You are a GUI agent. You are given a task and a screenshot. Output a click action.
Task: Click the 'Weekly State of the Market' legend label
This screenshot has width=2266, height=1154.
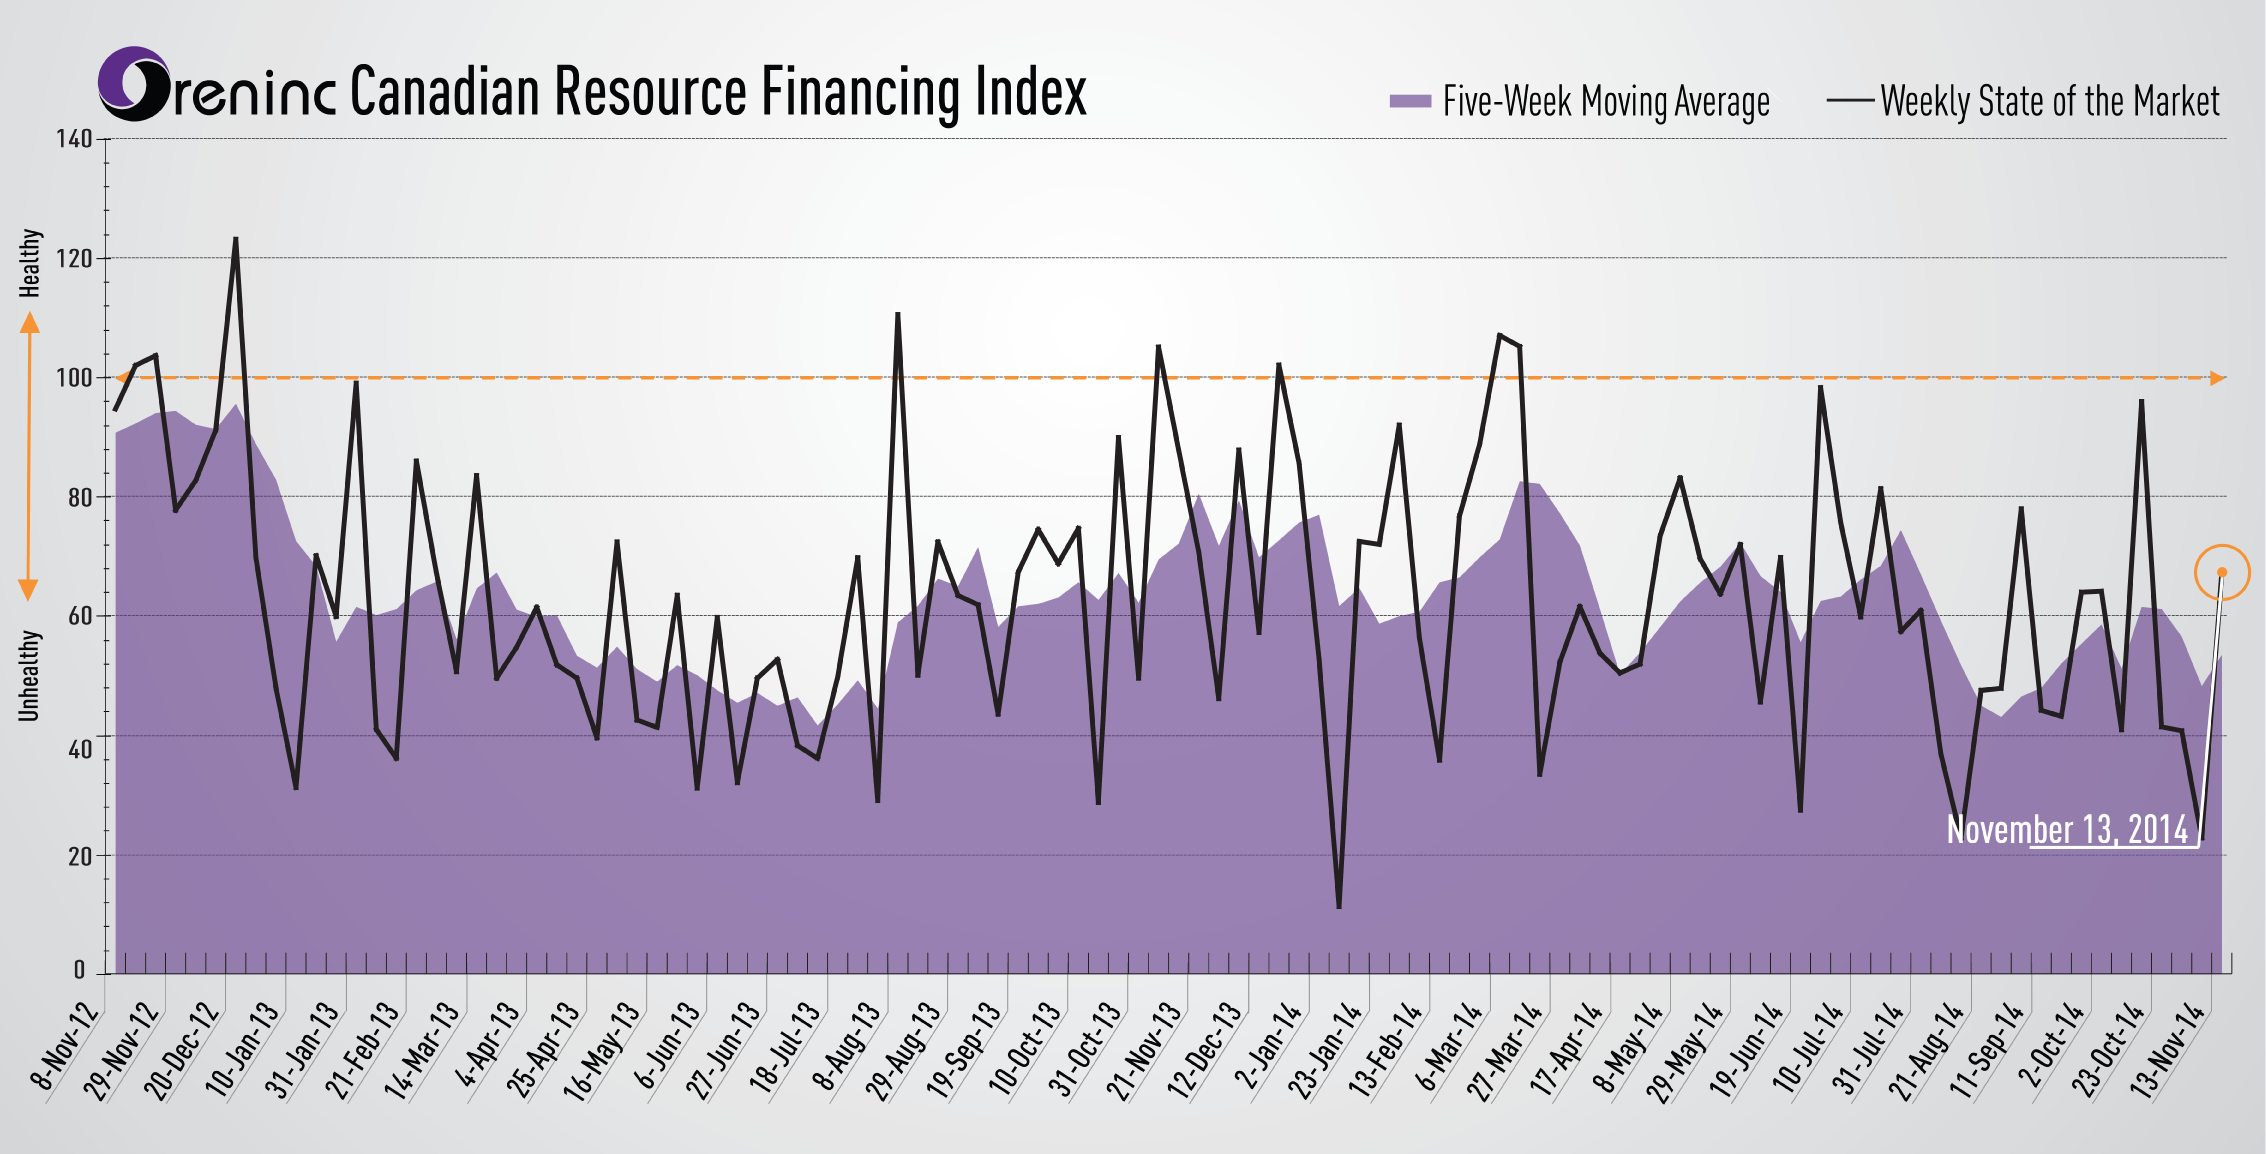coord(2050,101)
